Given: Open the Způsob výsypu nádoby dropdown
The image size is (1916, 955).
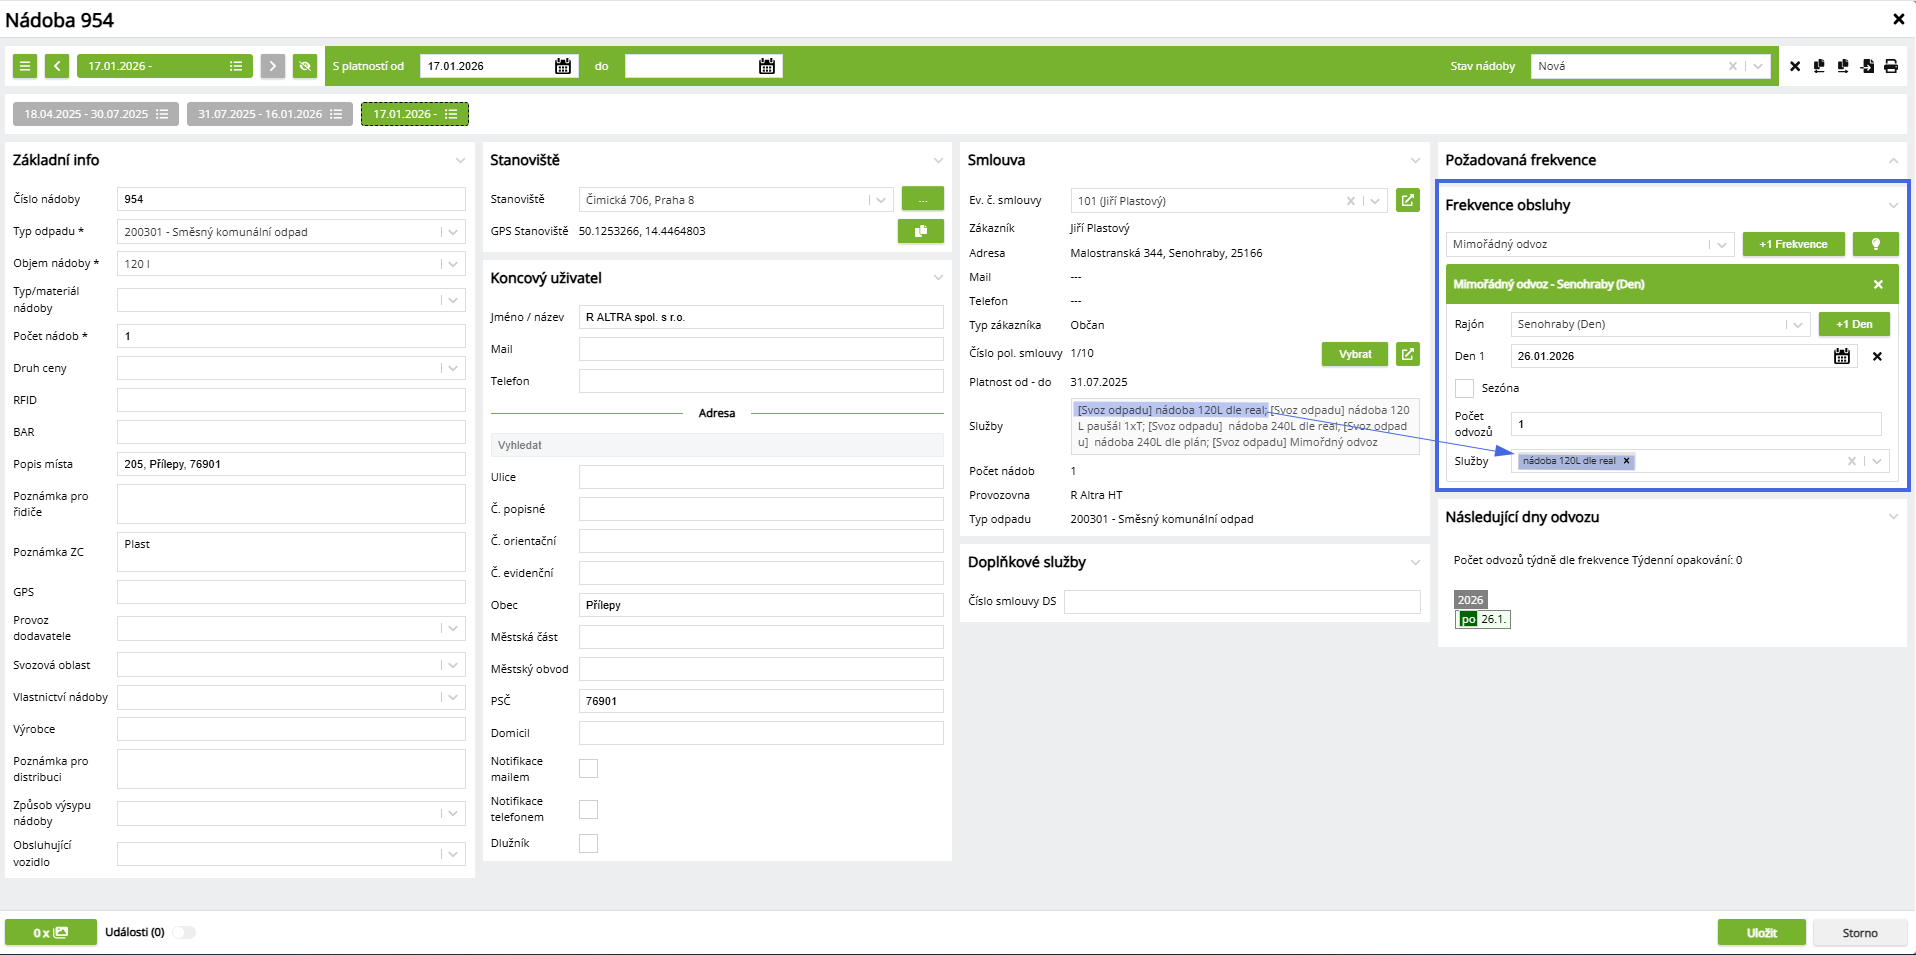Looking at the screenshot, I should click(x=453, y=813).
